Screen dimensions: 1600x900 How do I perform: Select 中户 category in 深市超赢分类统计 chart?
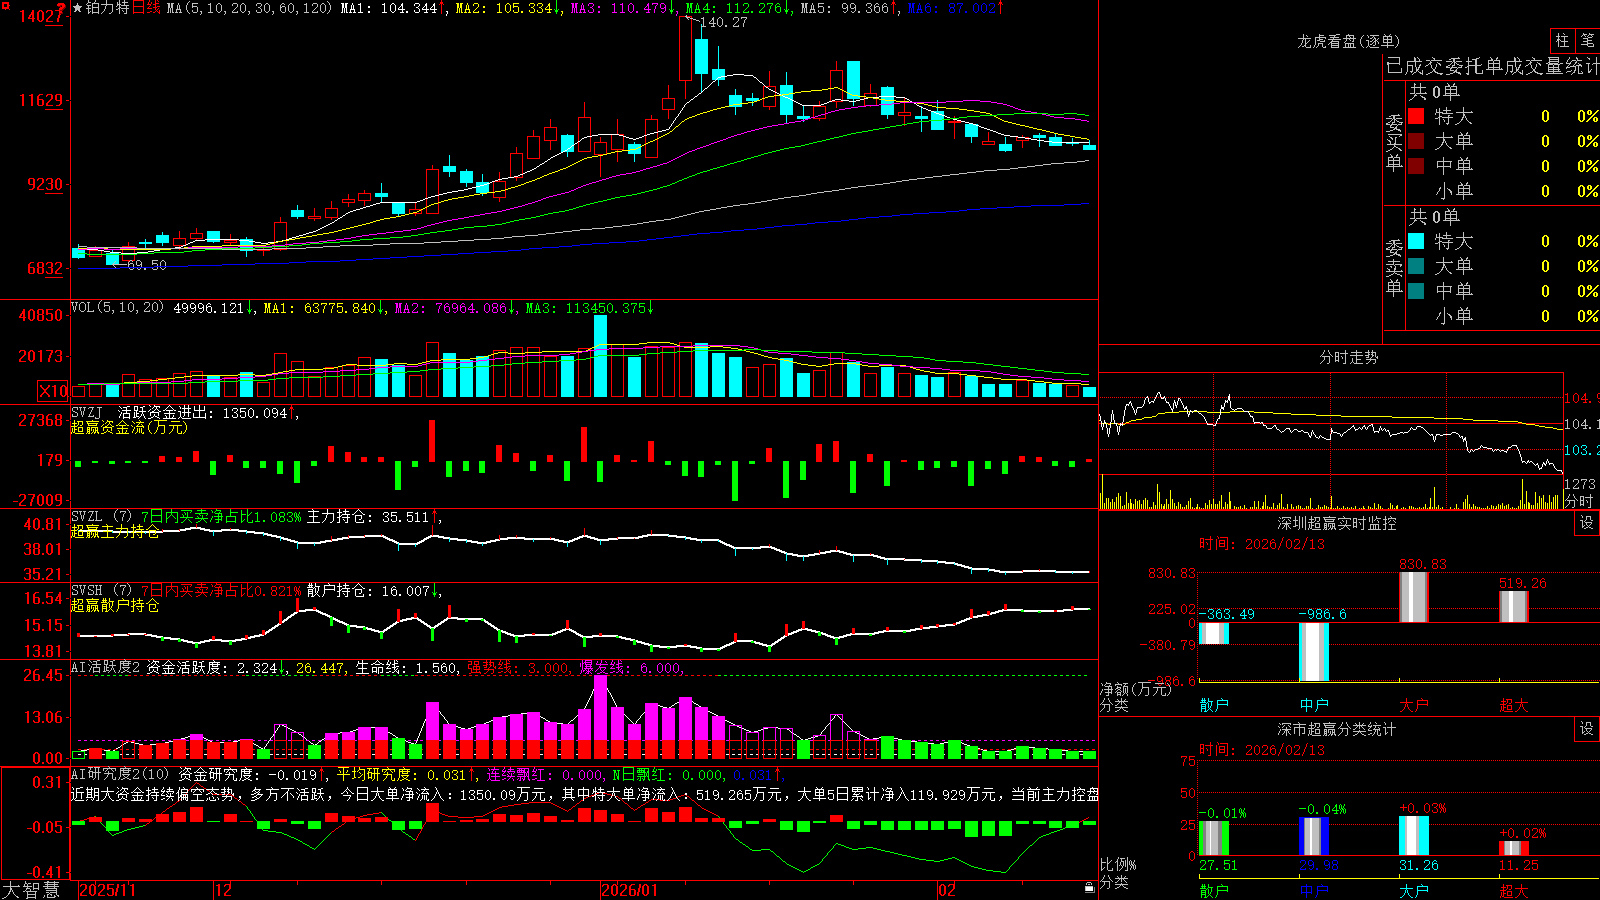1314,891
